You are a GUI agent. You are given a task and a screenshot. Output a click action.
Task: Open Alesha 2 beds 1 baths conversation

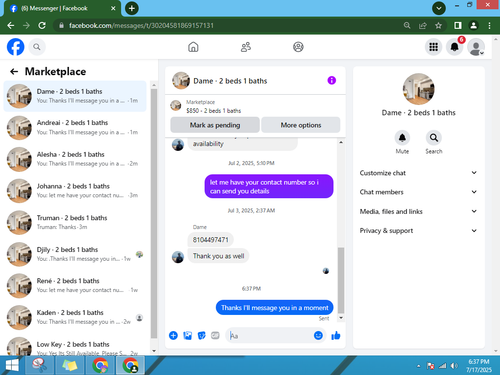[75, 159]
